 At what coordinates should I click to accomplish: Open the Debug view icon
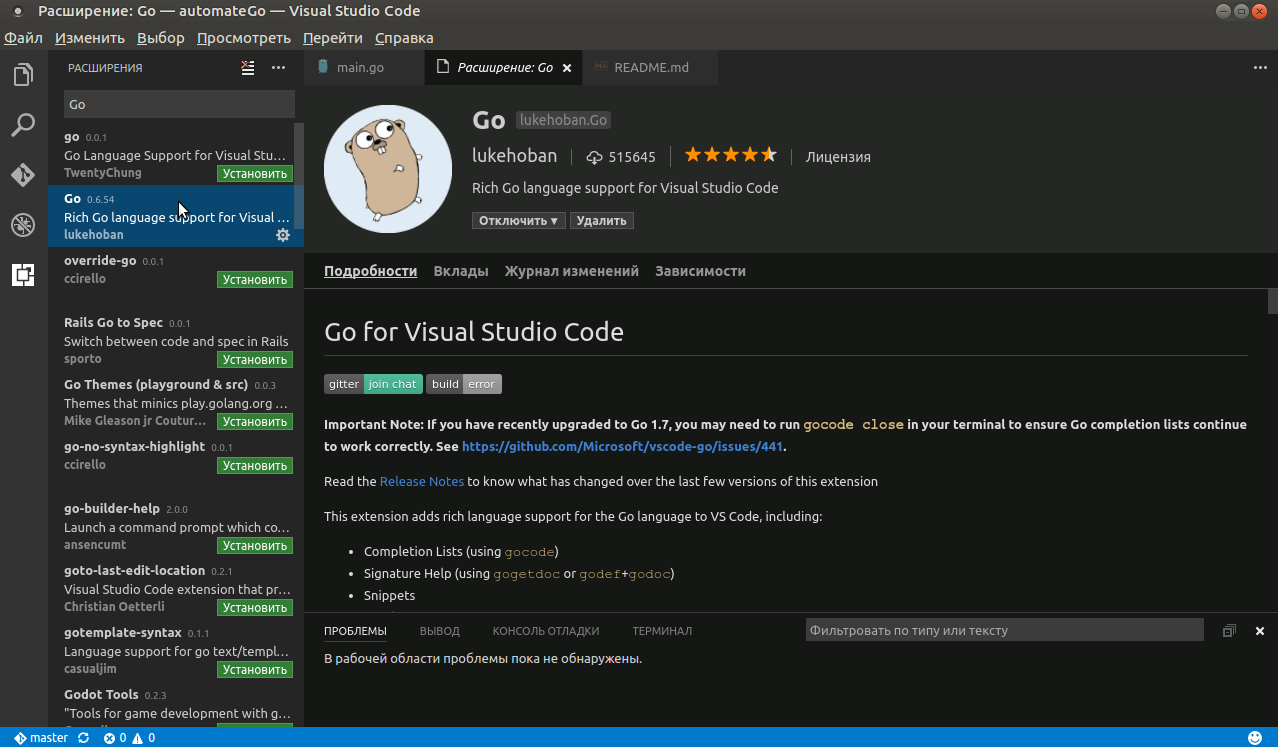tap(23, 225)
